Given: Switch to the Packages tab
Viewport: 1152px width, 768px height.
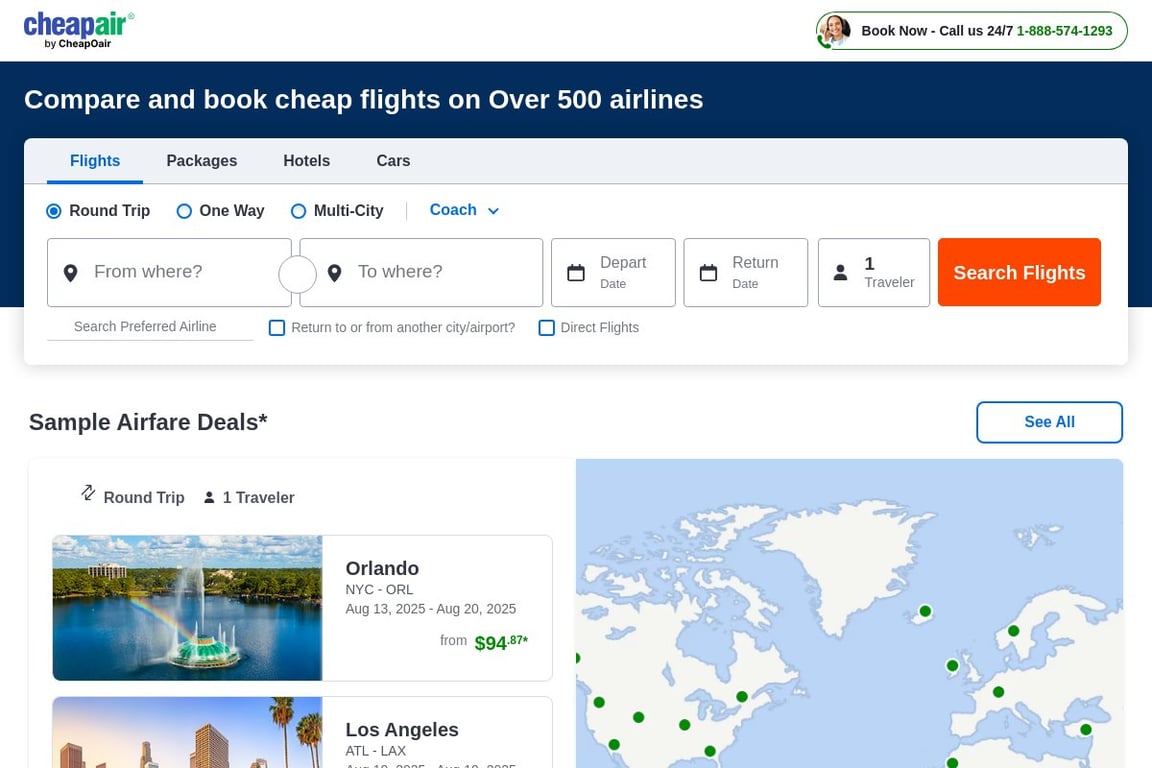Looking at the screenshot, I should point(202,161).
